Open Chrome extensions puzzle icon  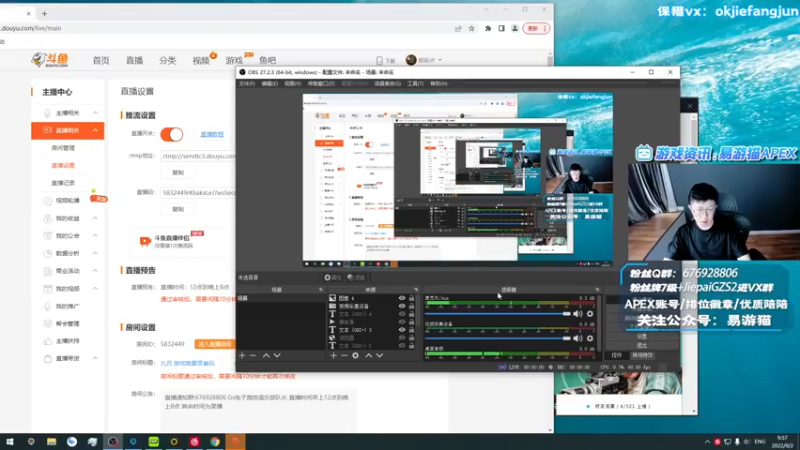488,29
